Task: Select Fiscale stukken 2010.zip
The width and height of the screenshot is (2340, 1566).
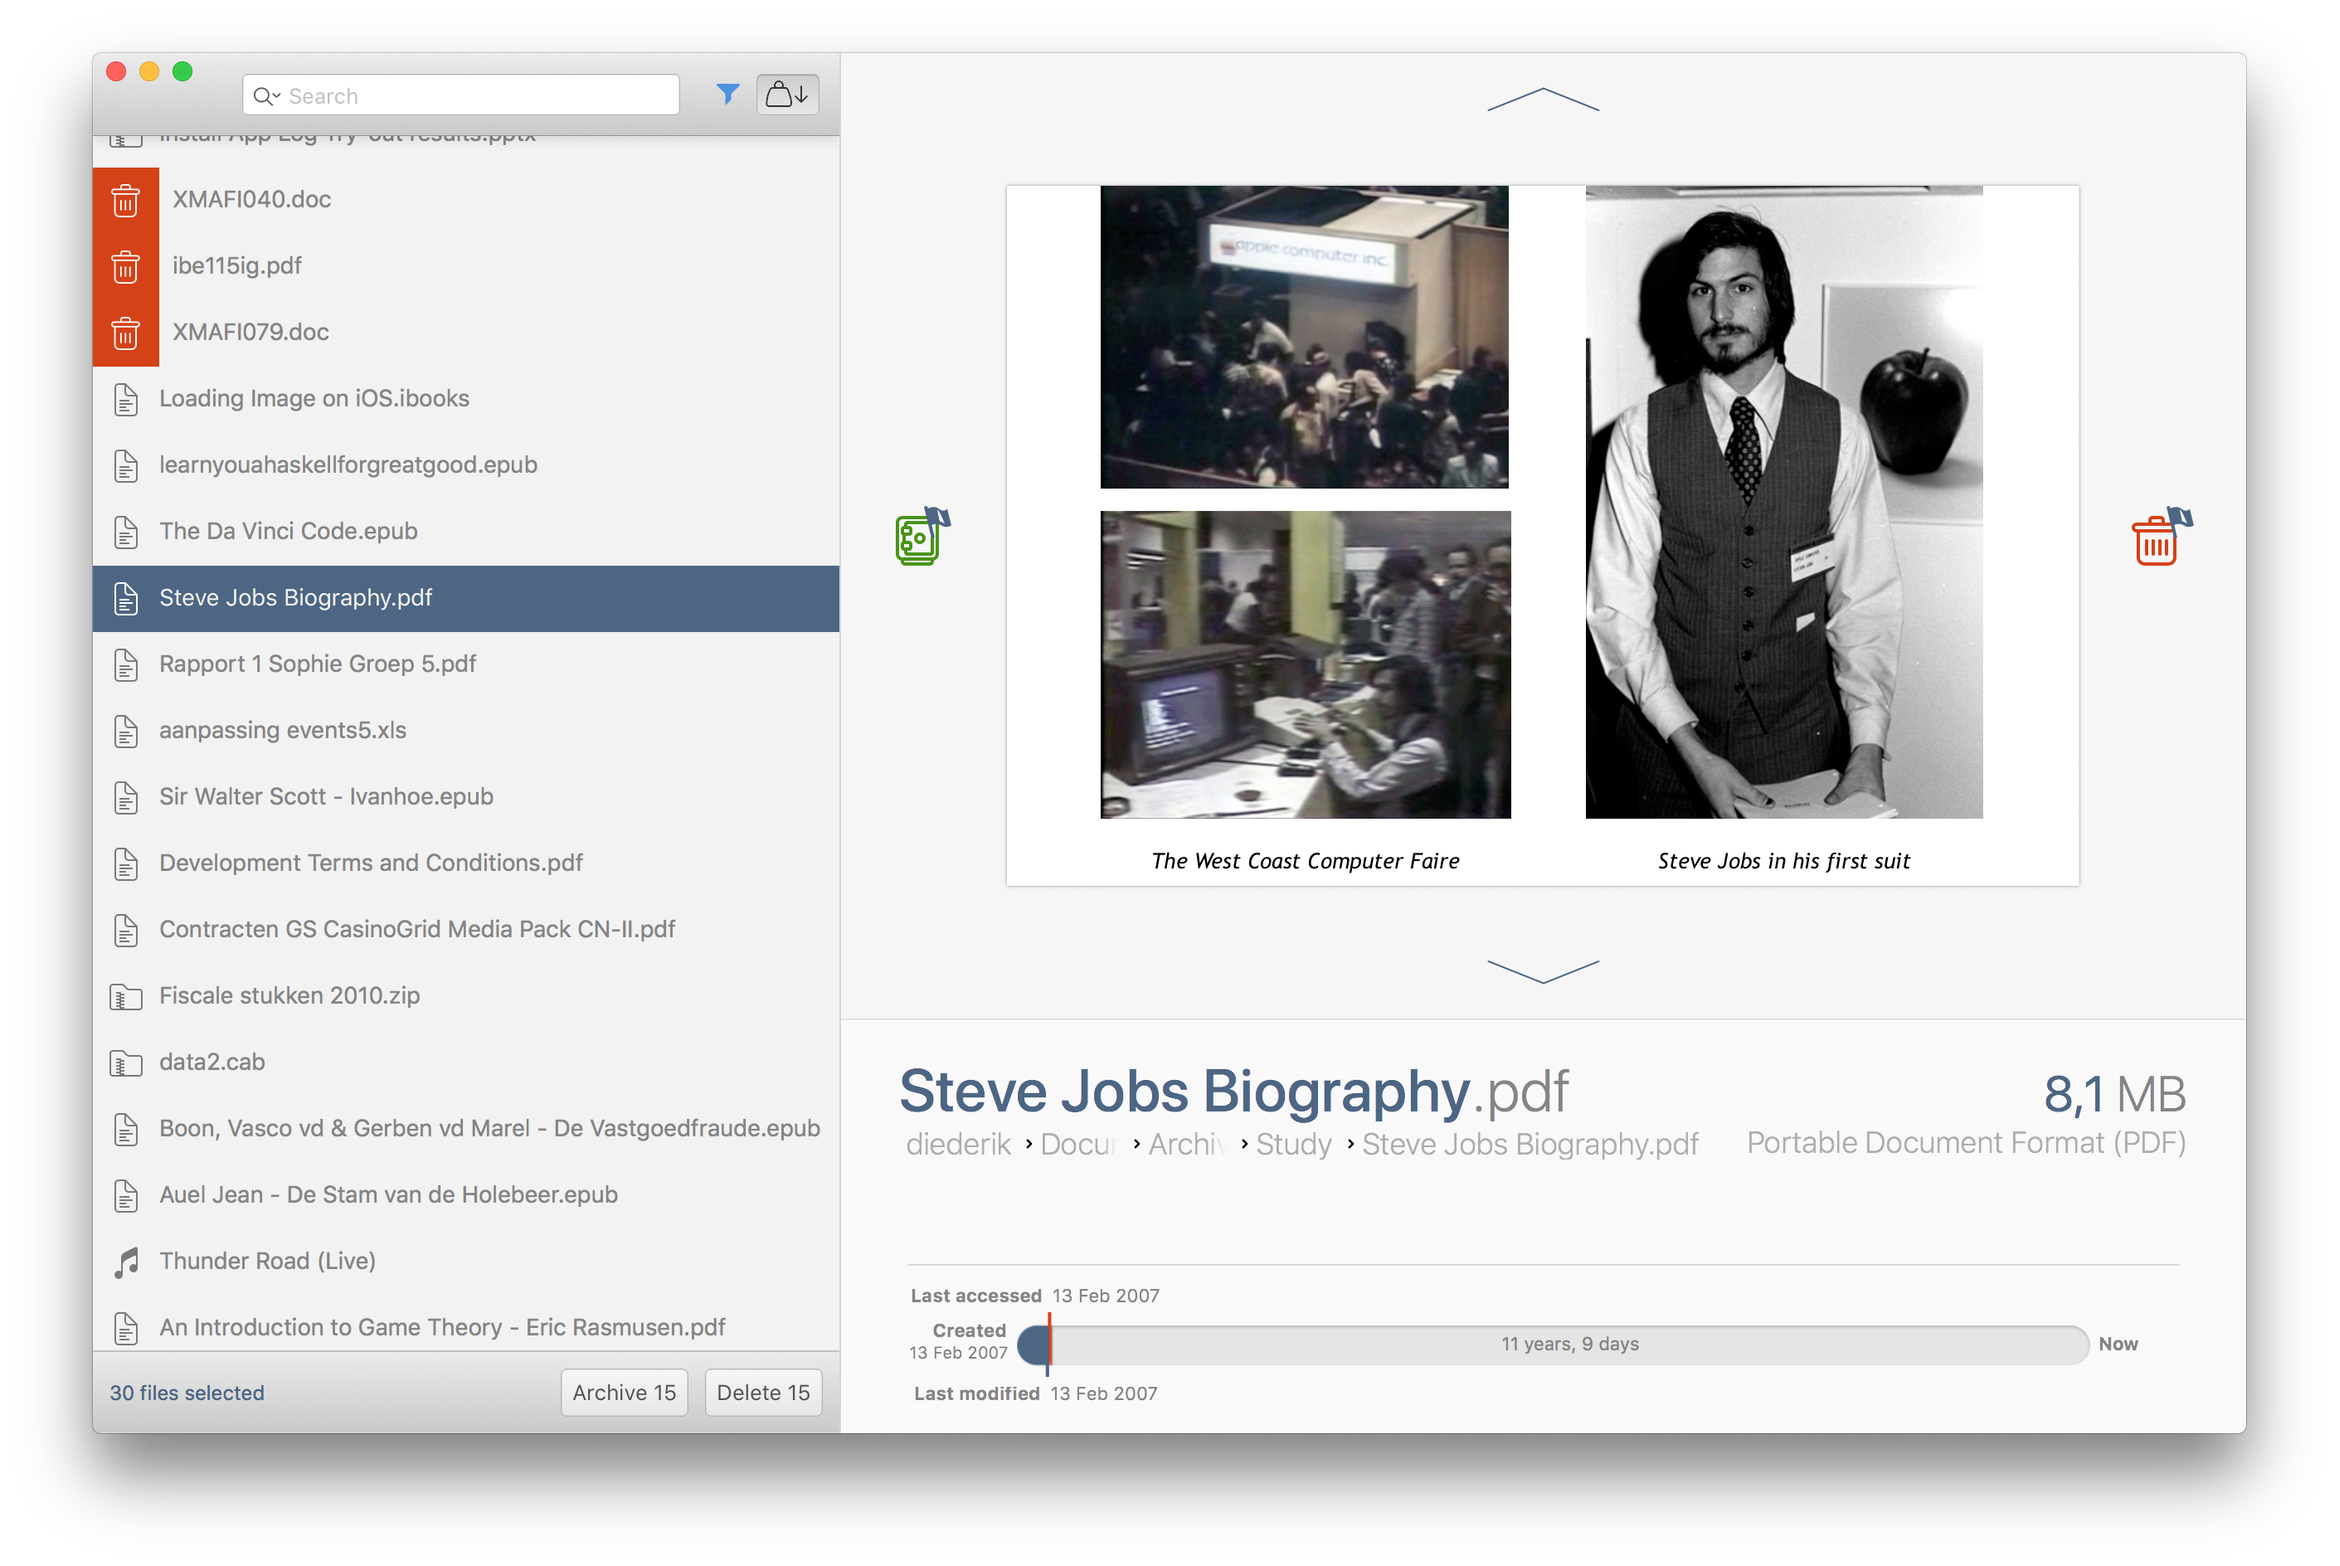Action: pos(466,996)
